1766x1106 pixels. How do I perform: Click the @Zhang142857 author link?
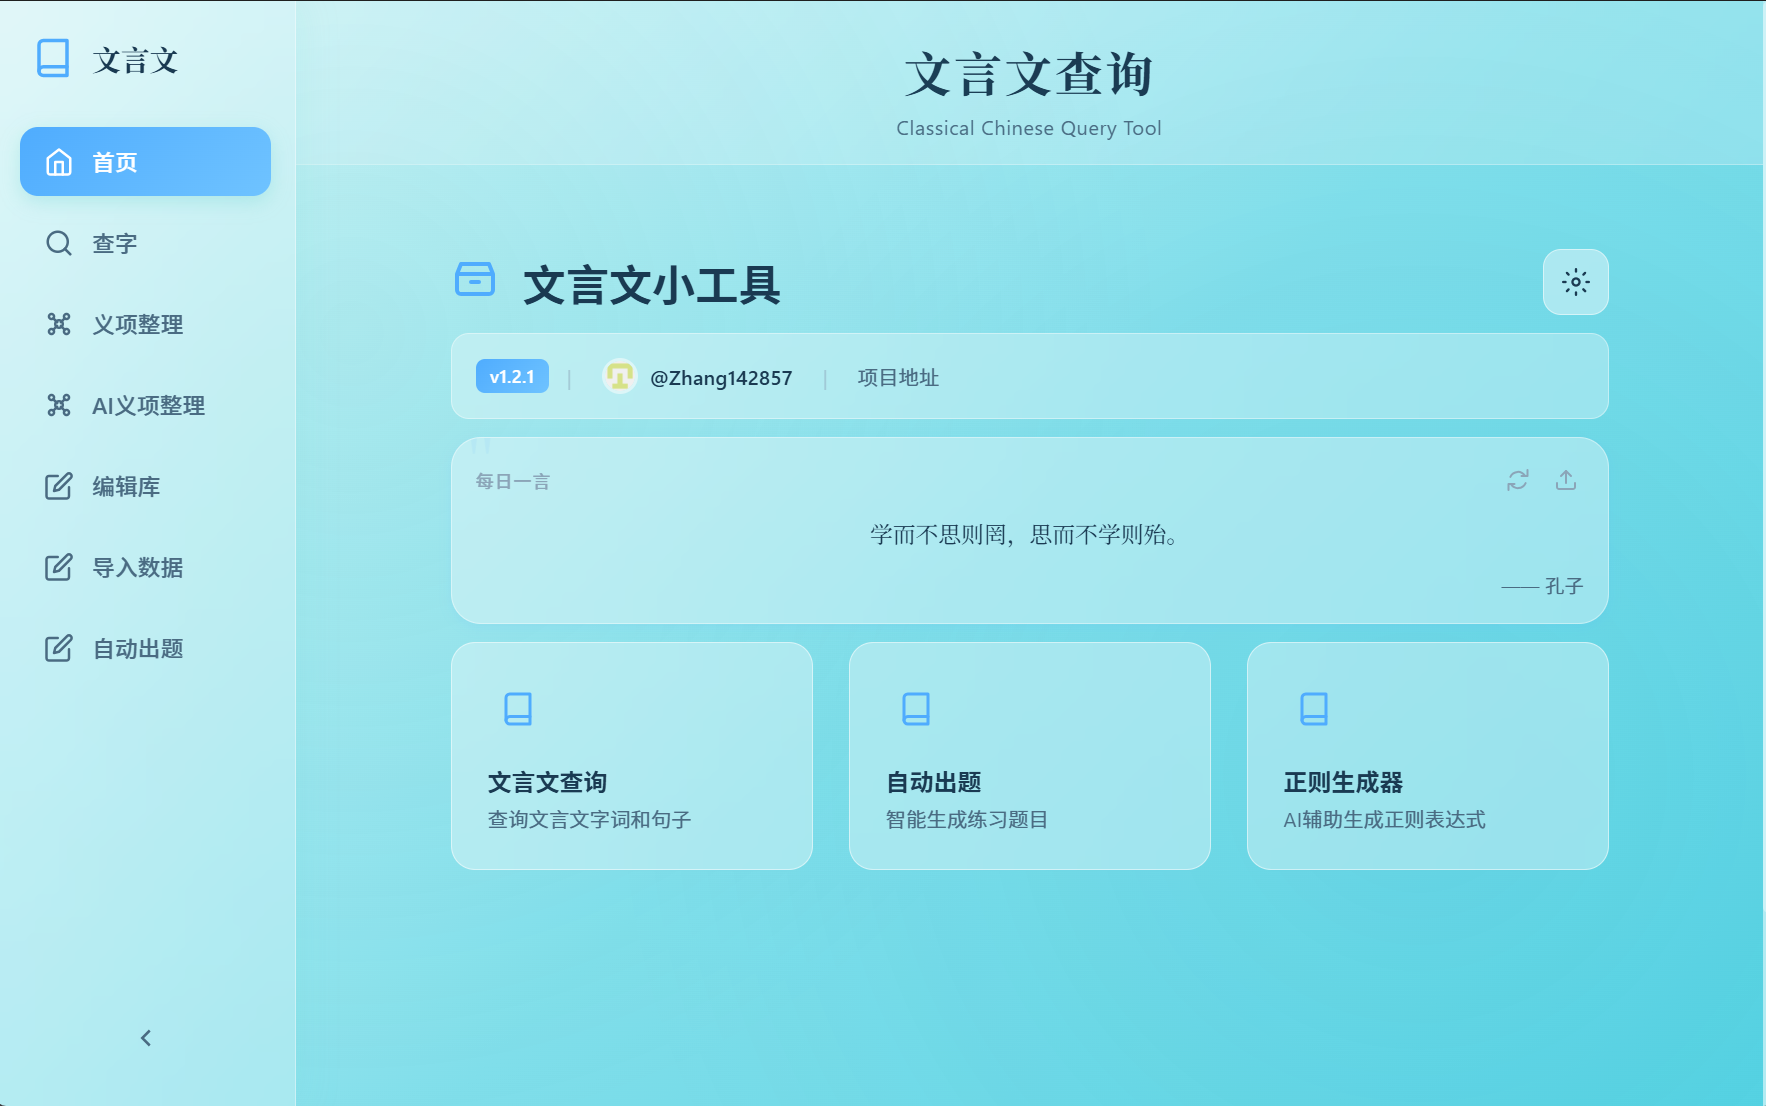coord(722,378)
